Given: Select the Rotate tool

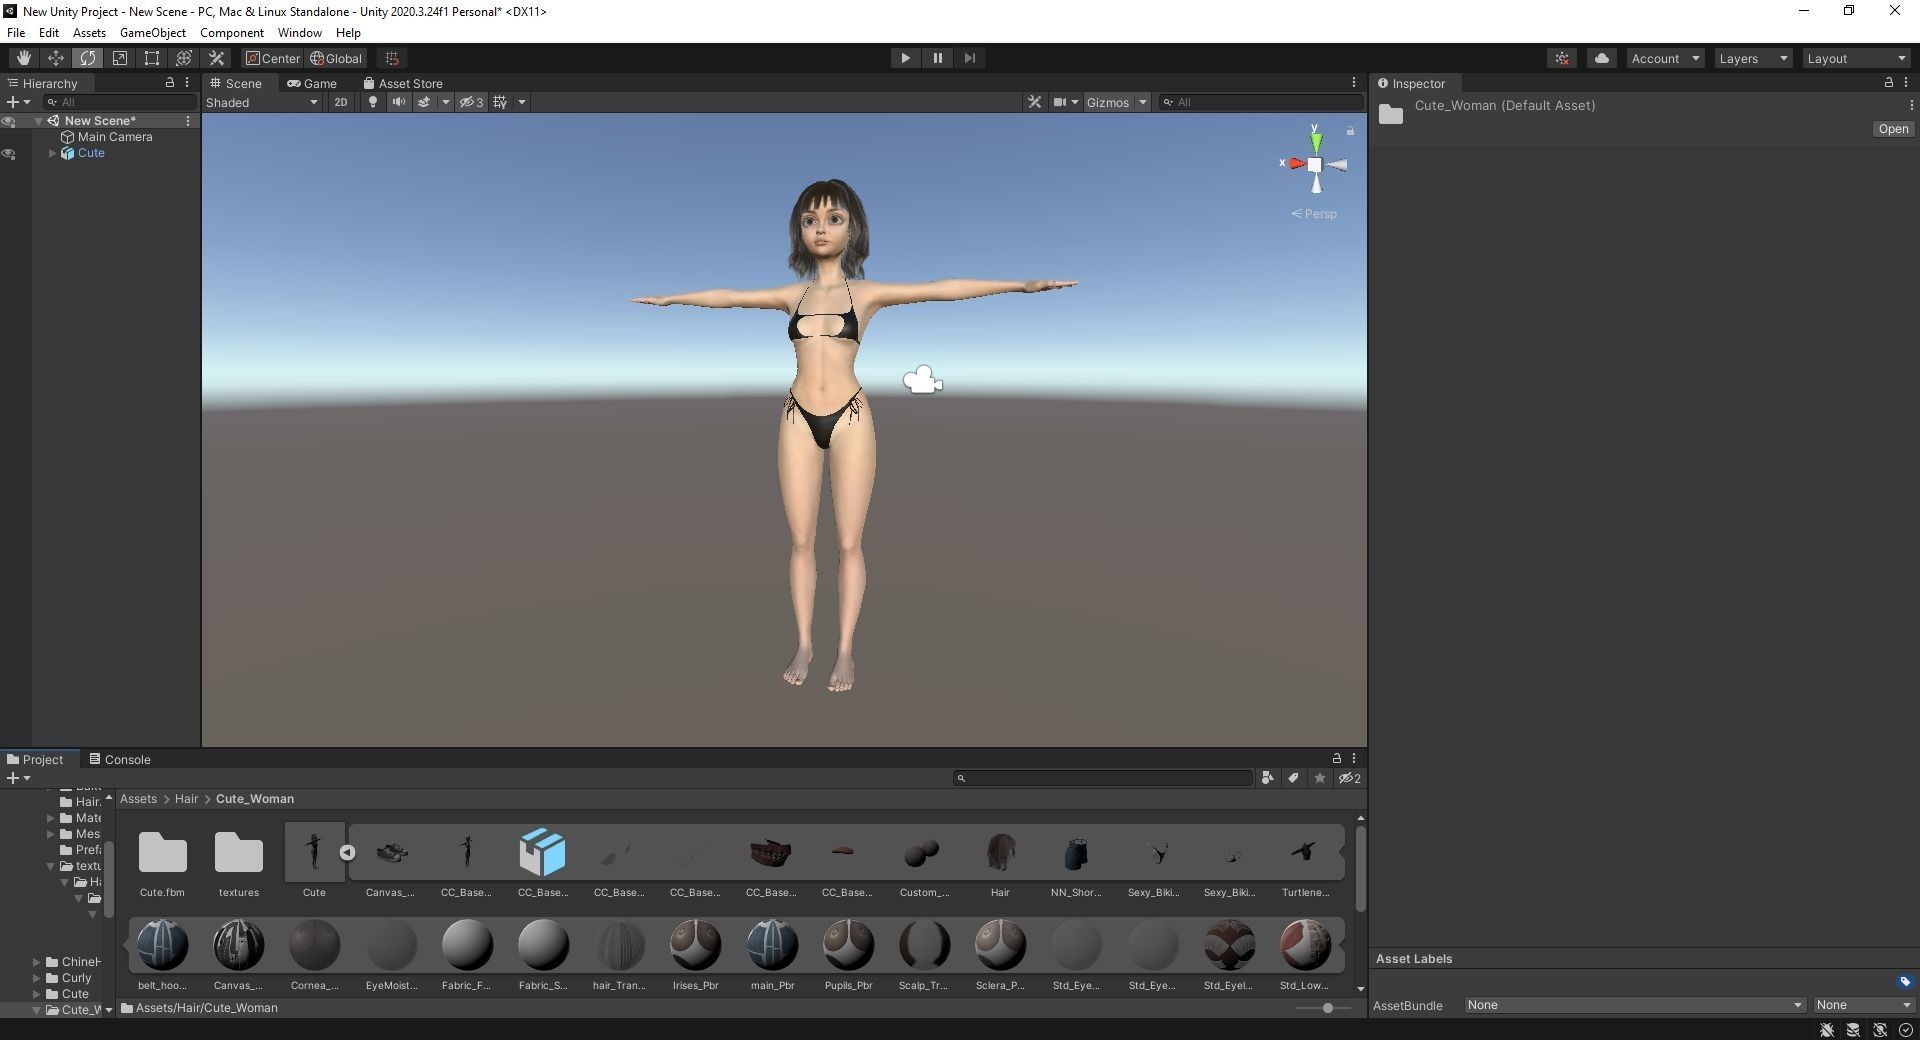Looking at the screenshot, I should pyautogui.click(x=87, y=58).
